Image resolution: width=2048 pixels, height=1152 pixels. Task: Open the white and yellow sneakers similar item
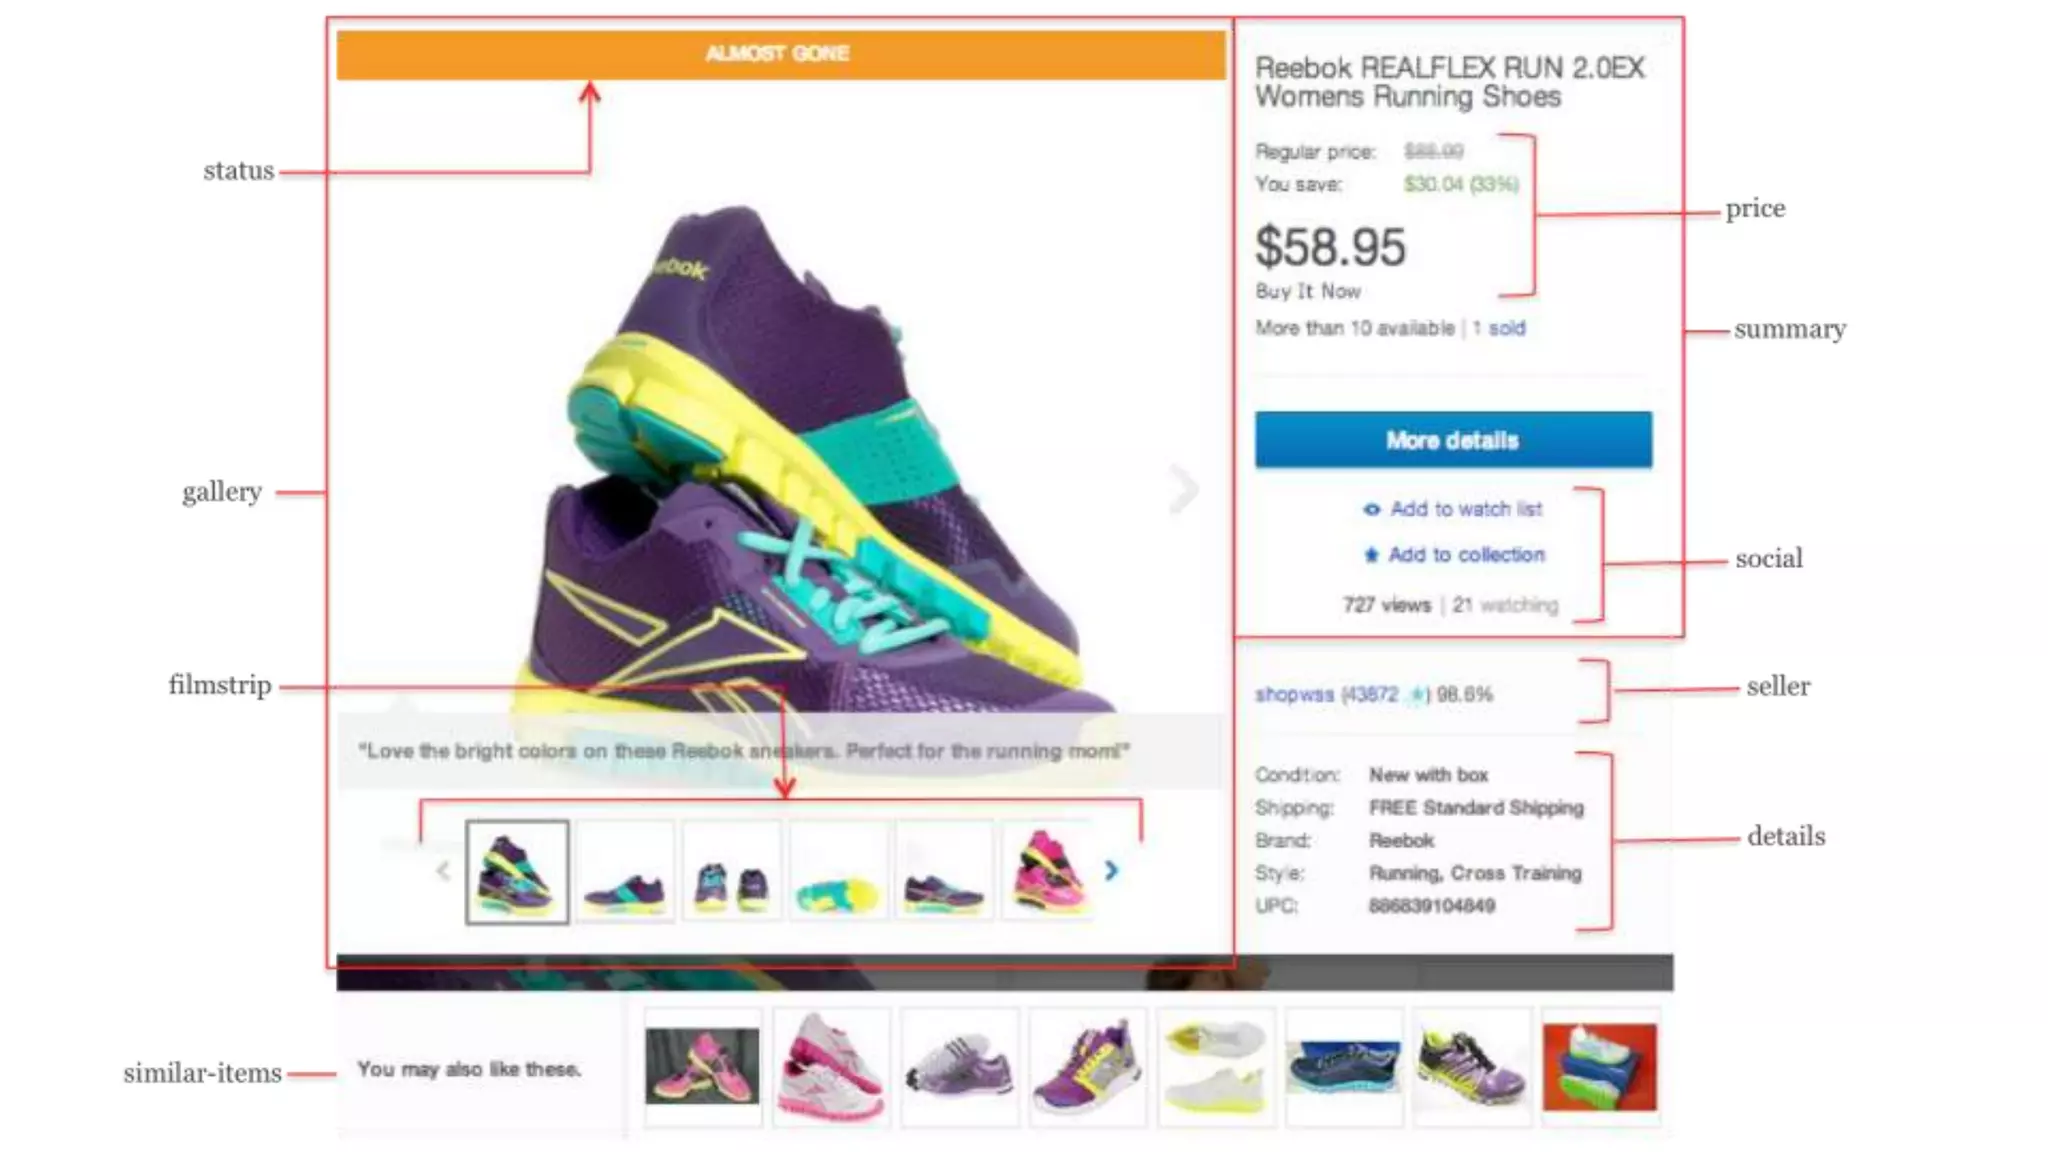(x=1215, y=1067)
